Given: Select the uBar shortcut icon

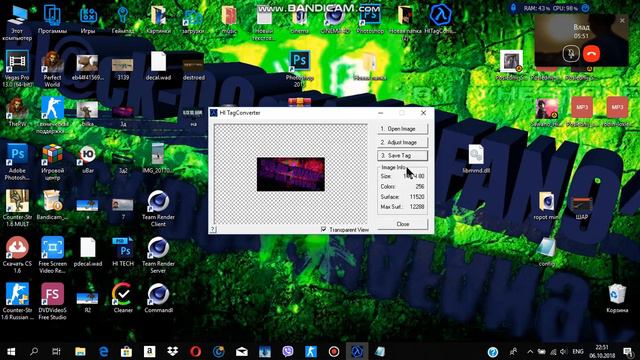Looking at the screenshot, I should click(x=88, y=159).
